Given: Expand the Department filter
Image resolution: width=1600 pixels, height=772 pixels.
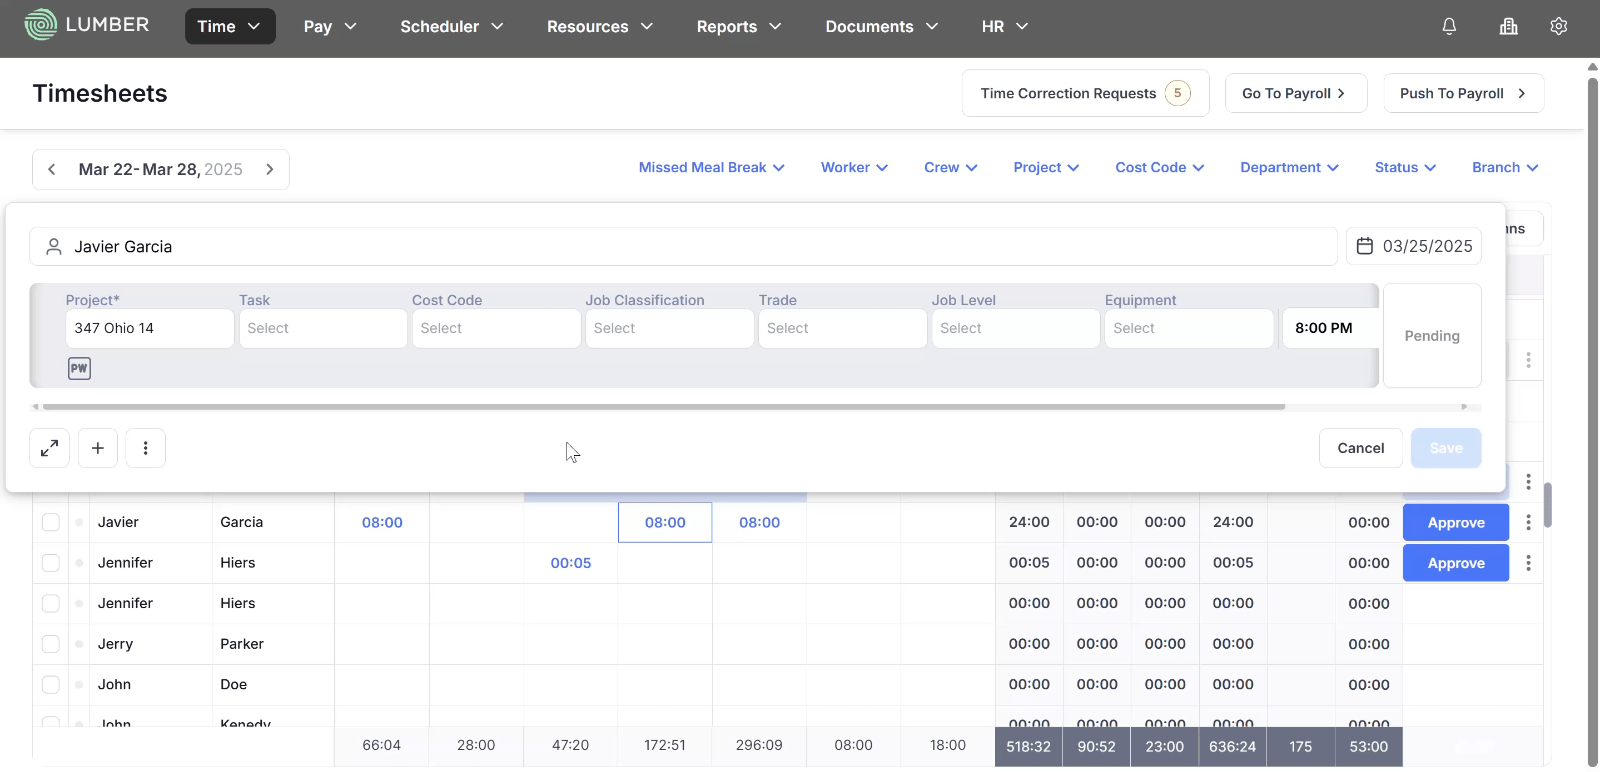Looking at the screenshot, I should point(1289,167).
